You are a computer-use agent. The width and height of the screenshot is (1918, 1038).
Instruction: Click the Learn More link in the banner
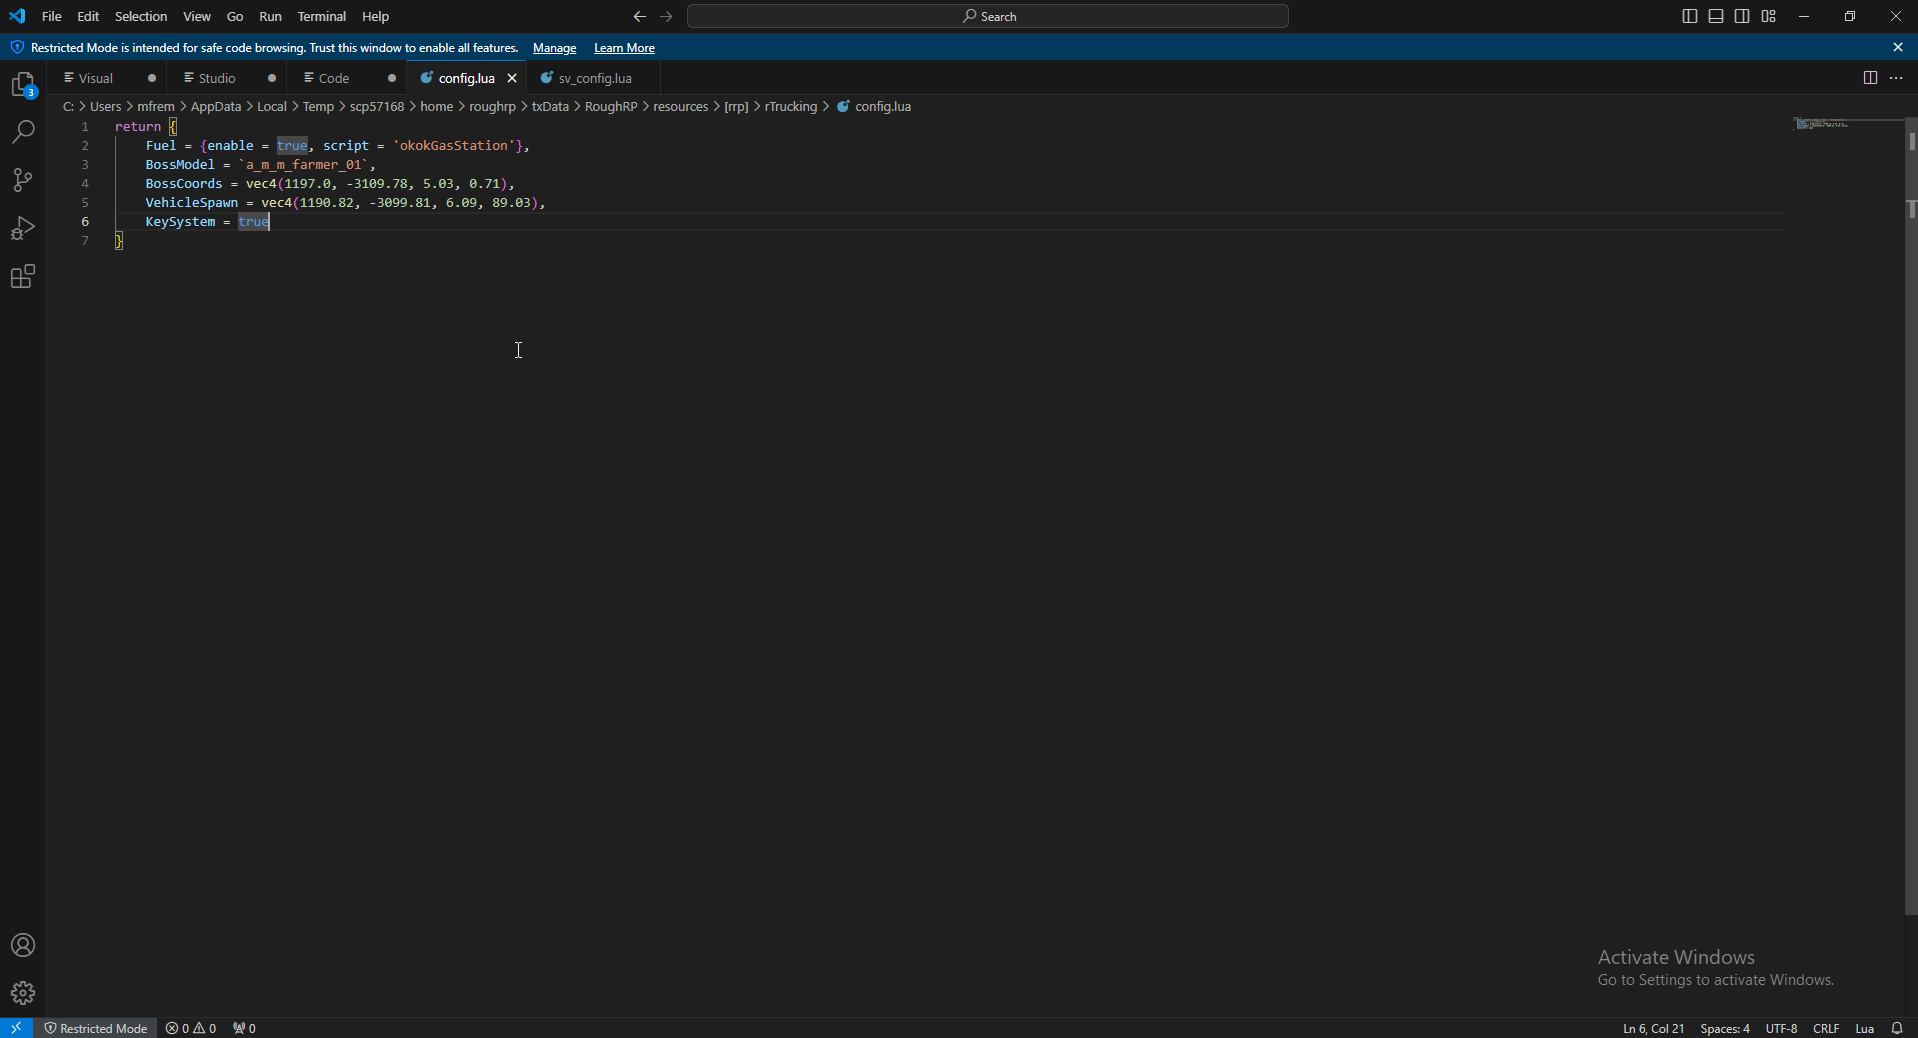[x=624, y=47]
